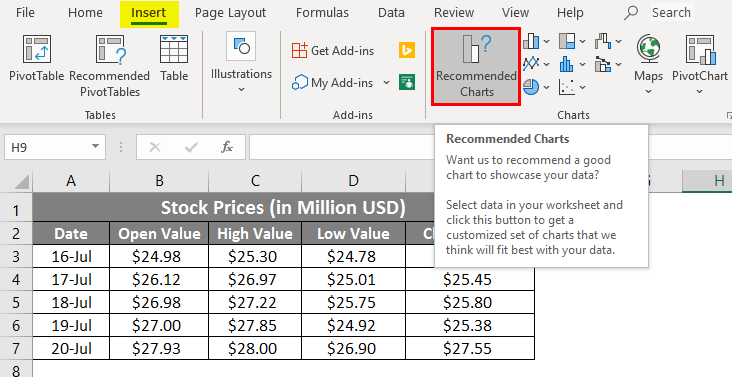Select cell containing $26.90
This screenshot has width=732, height=377.
tap(353, 349)
